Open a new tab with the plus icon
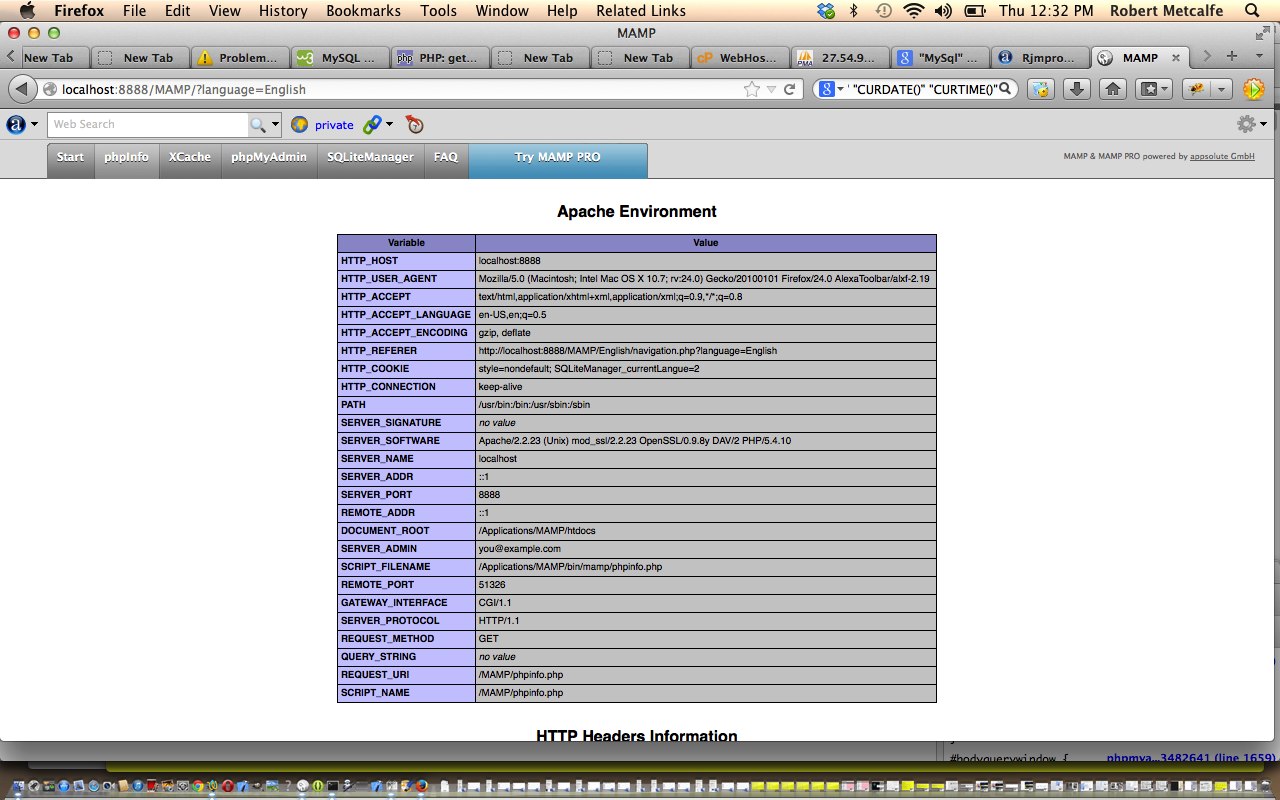Screen dimensions: 1280x800 coord(1232,56)
